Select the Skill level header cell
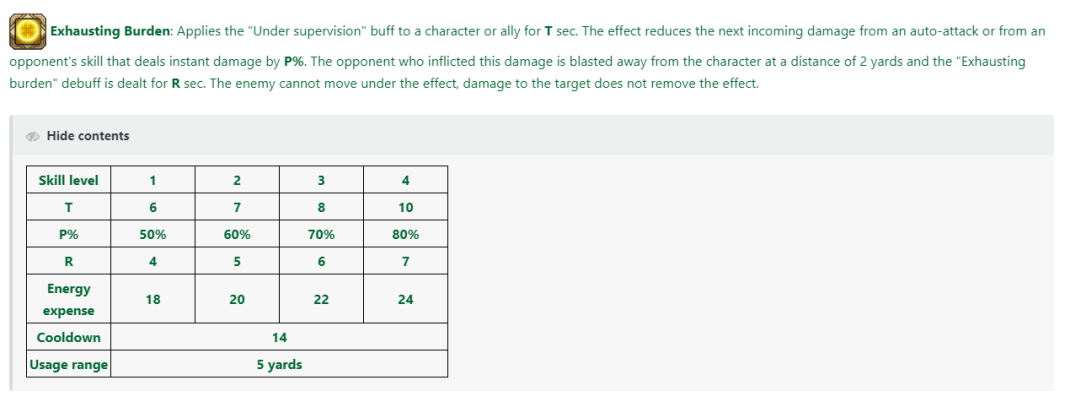This screenshot has height=402, width=1065. tap(69, 180)
